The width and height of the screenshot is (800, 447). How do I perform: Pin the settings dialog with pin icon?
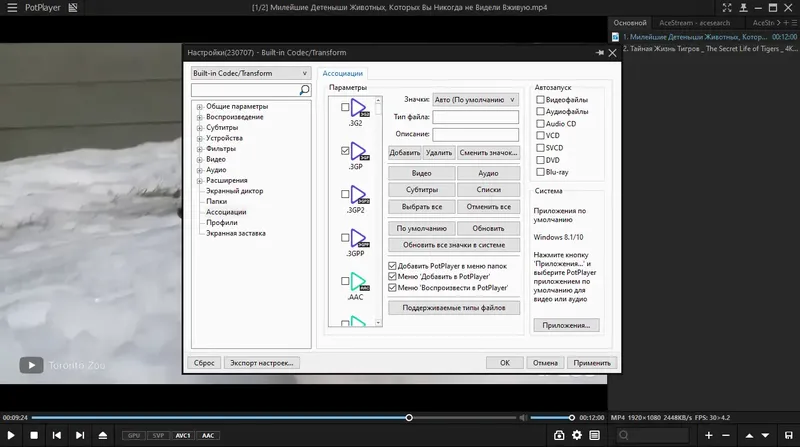599,53
